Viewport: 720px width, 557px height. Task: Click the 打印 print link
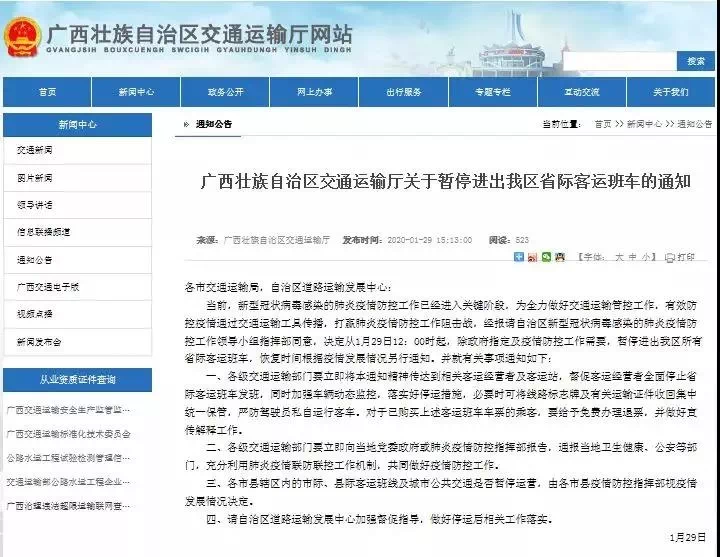tap(686, 257)
